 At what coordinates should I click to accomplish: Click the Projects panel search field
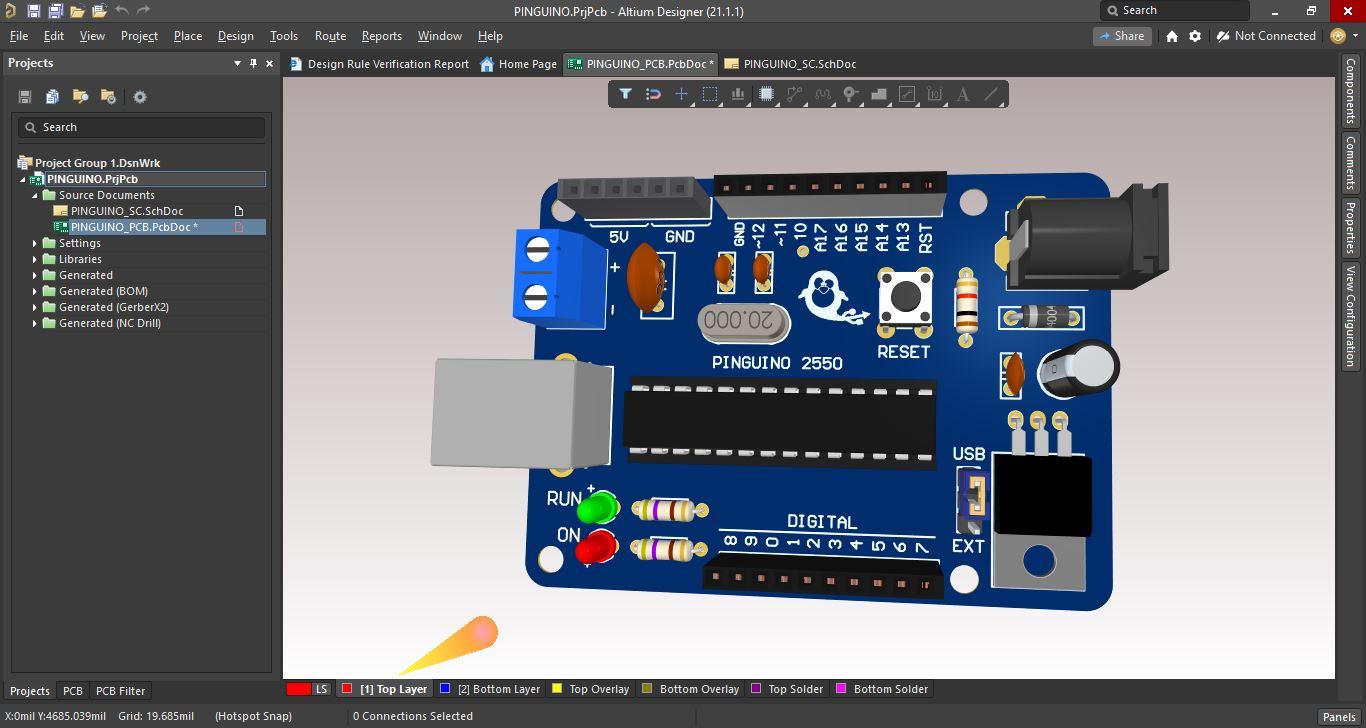141,128
